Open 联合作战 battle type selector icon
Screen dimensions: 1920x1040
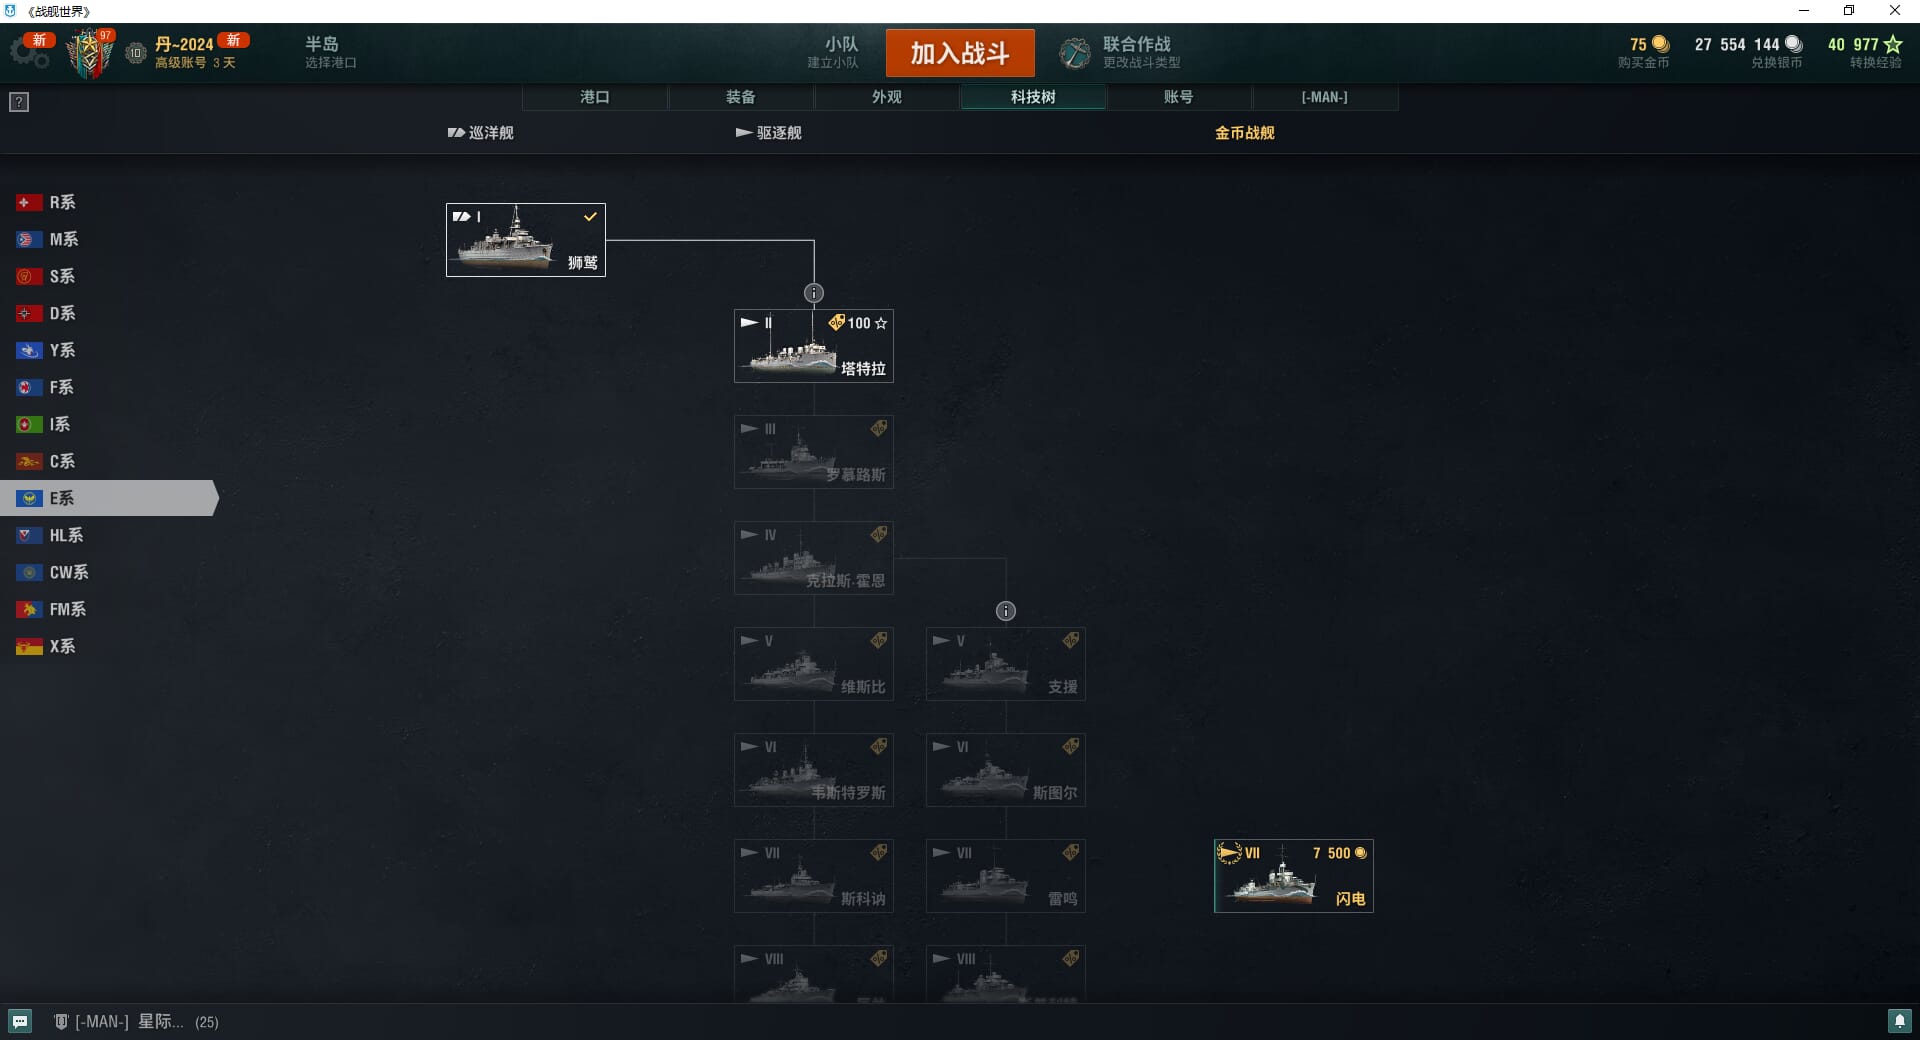[x=1075, y=53]
